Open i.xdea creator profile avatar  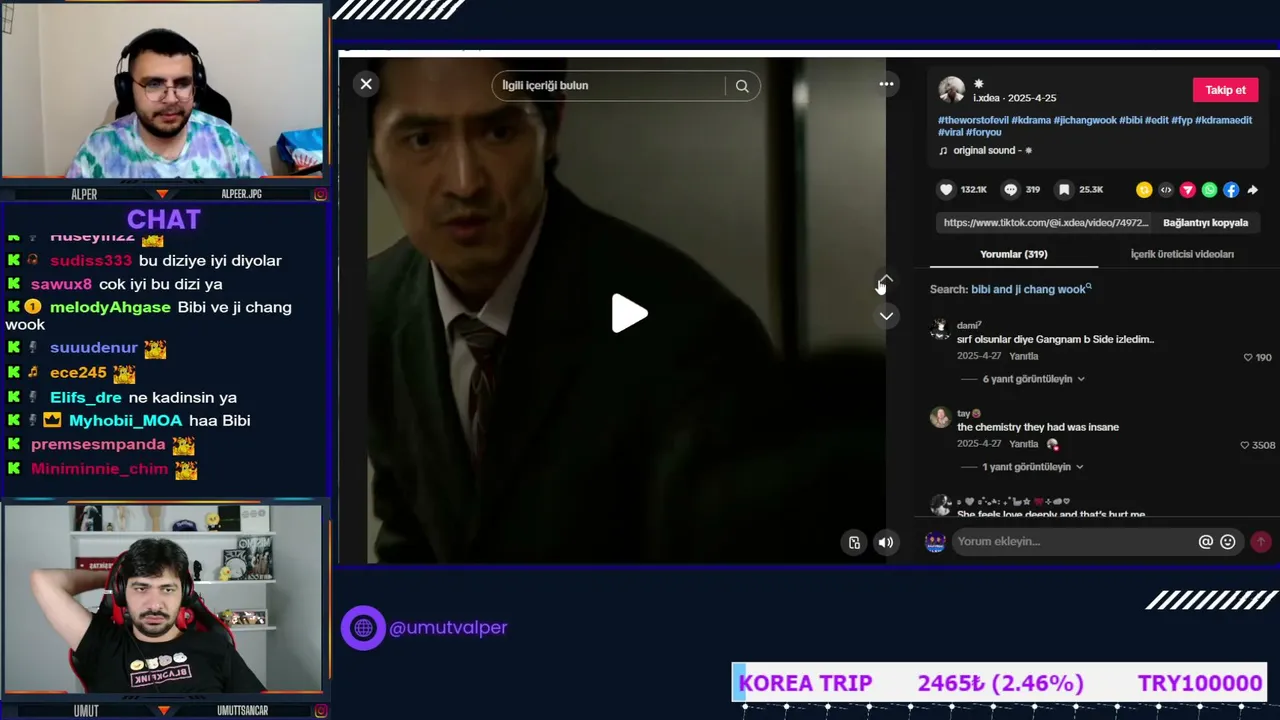tap(952, 90)
